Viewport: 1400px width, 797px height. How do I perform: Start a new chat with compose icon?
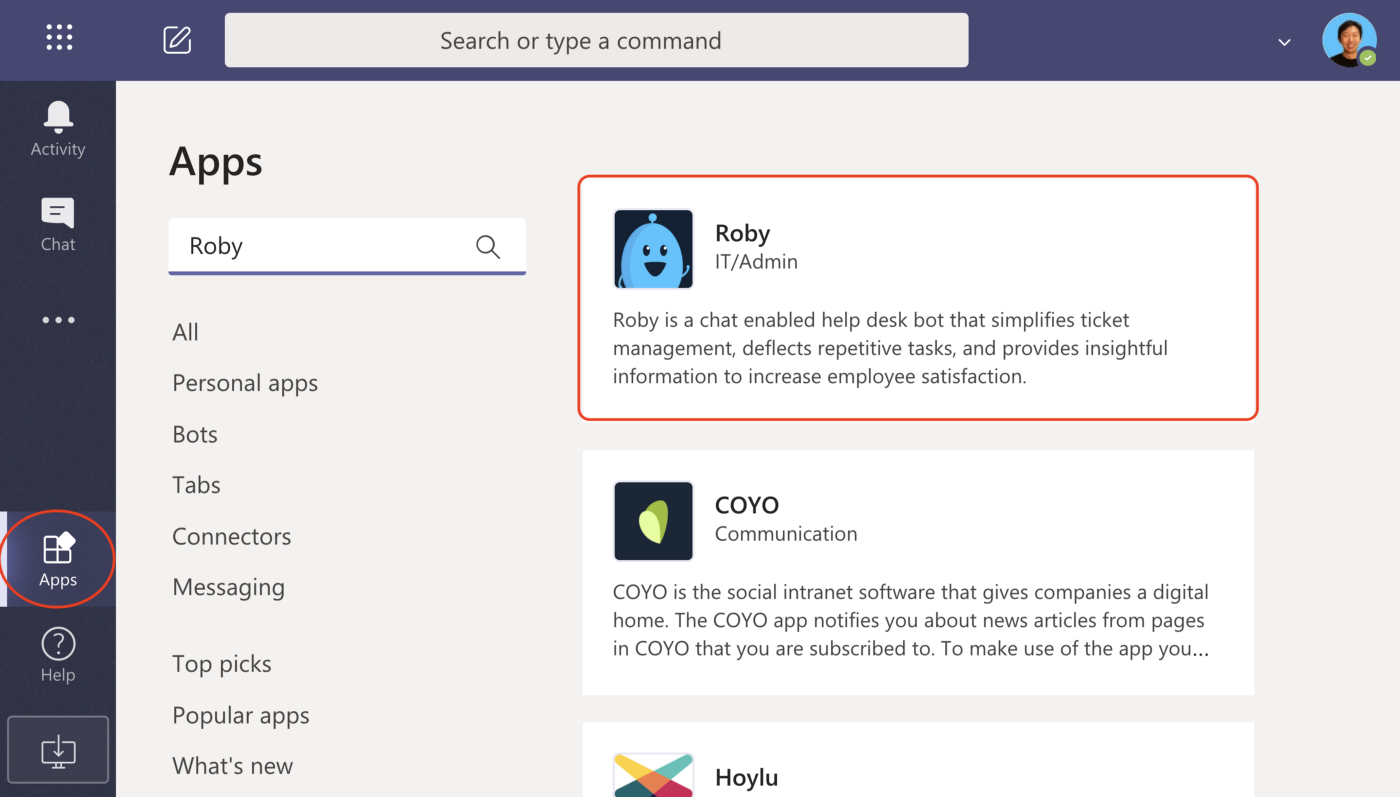click(177, 40)
